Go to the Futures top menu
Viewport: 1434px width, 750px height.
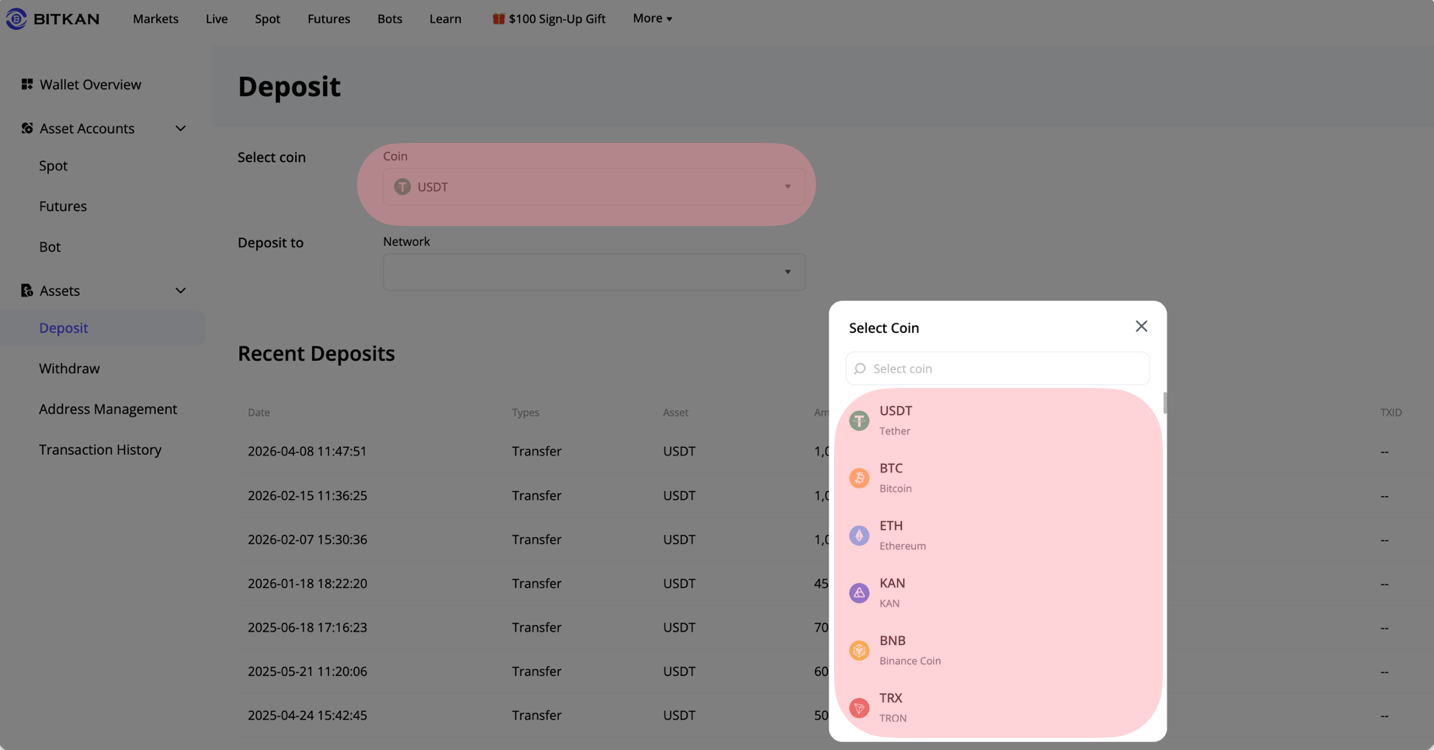coord(329,19)
